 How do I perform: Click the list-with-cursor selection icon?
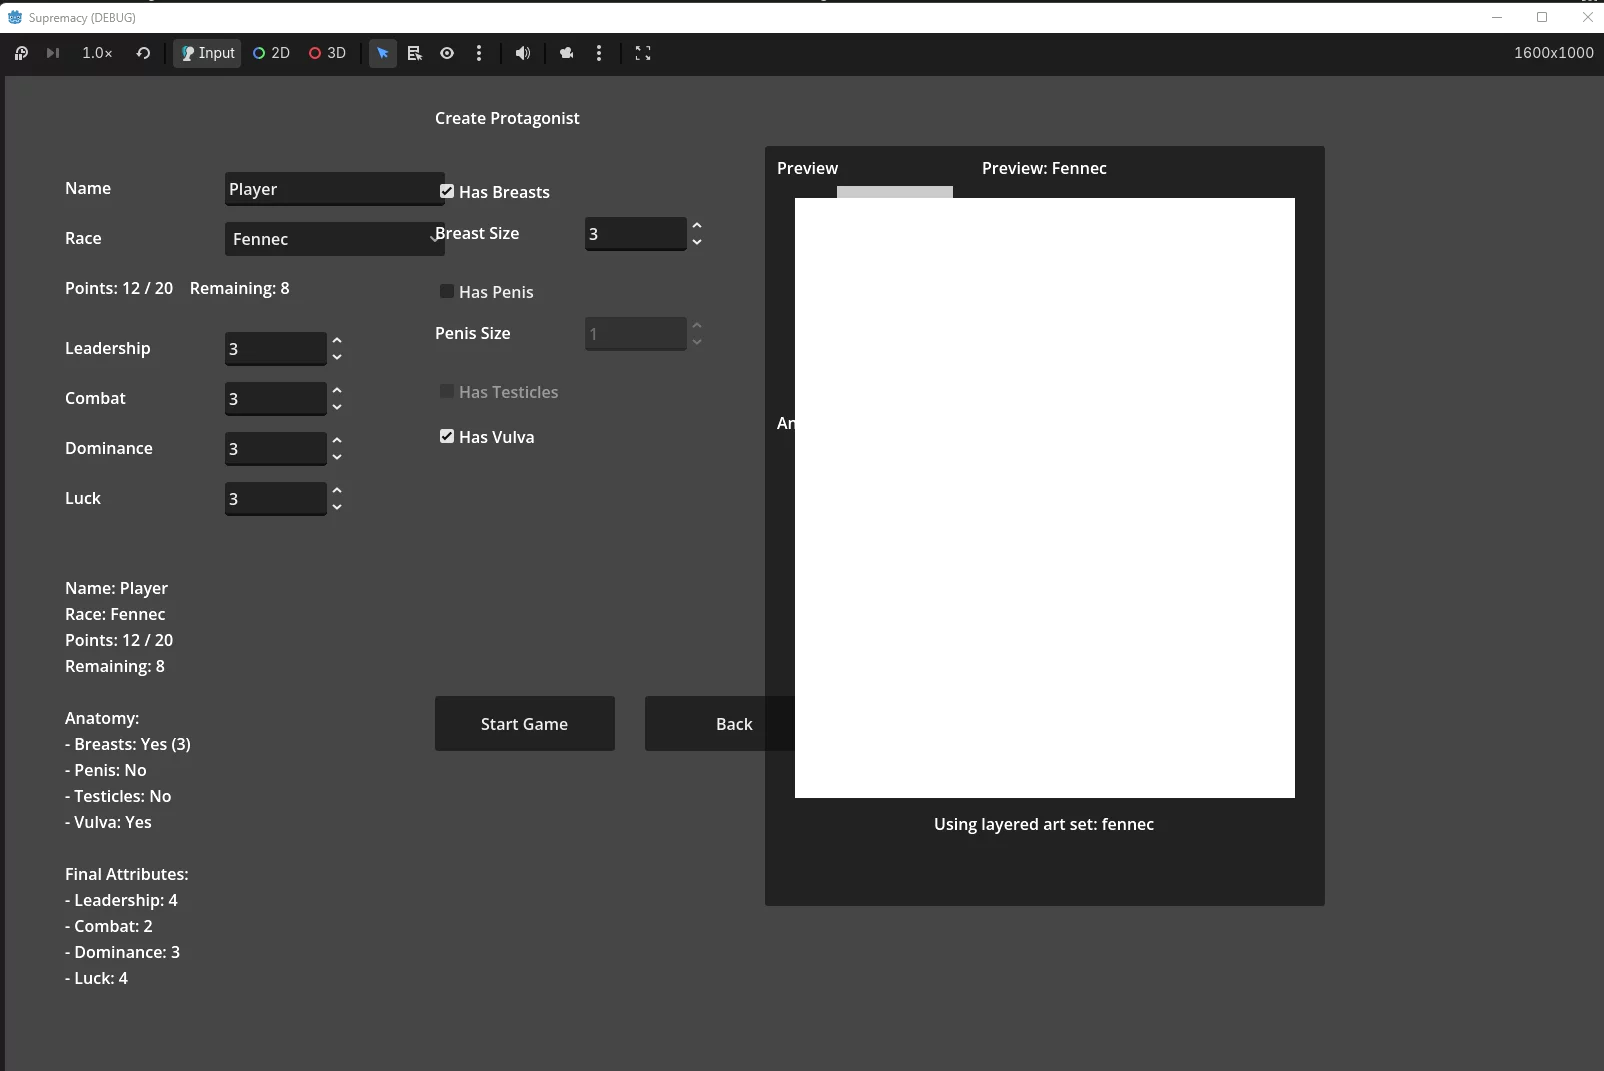pos(415,53)
